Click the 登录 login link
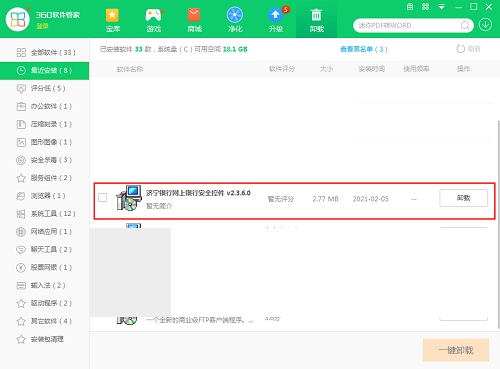The width and height of the screenshot is (500, 369). coord(42,26)
